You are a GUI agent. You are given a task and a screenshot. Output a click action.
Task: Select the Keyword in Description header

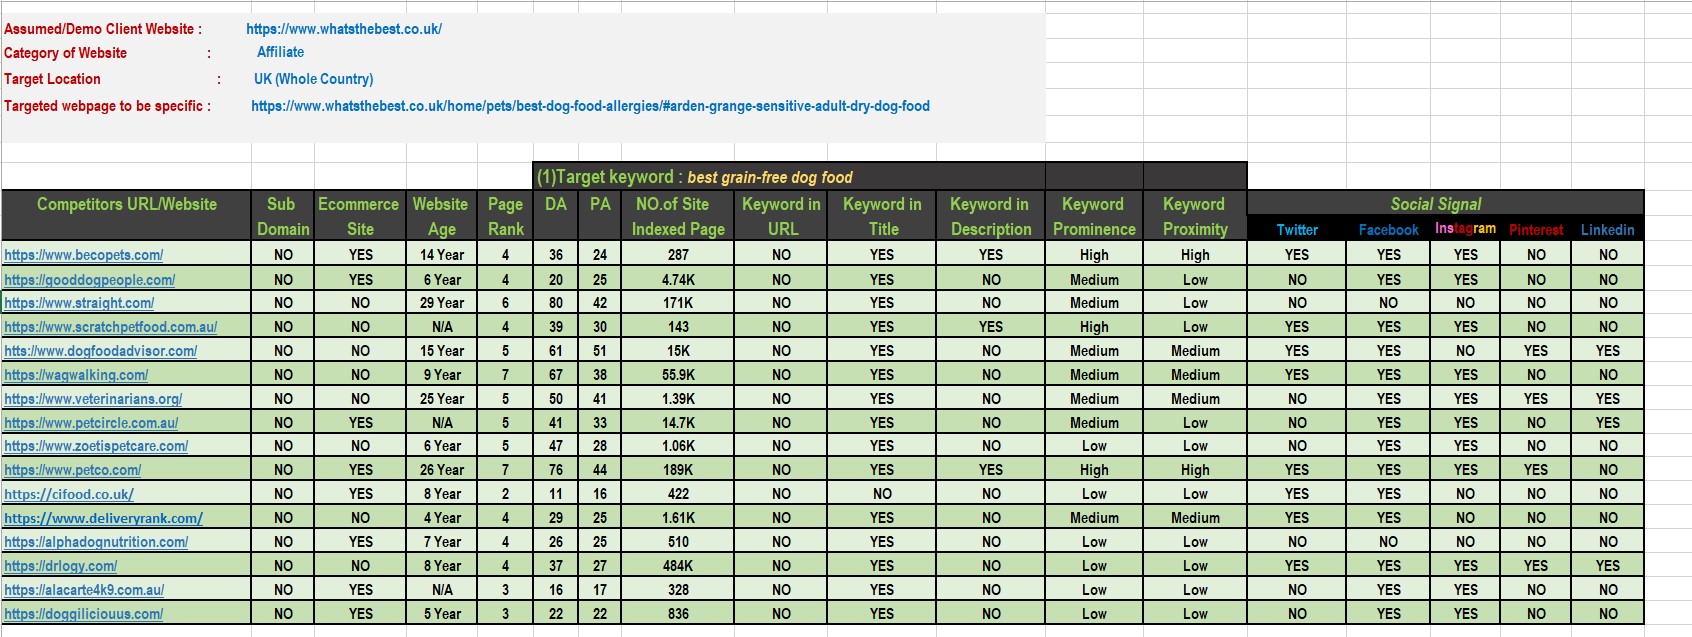[990, 216]
